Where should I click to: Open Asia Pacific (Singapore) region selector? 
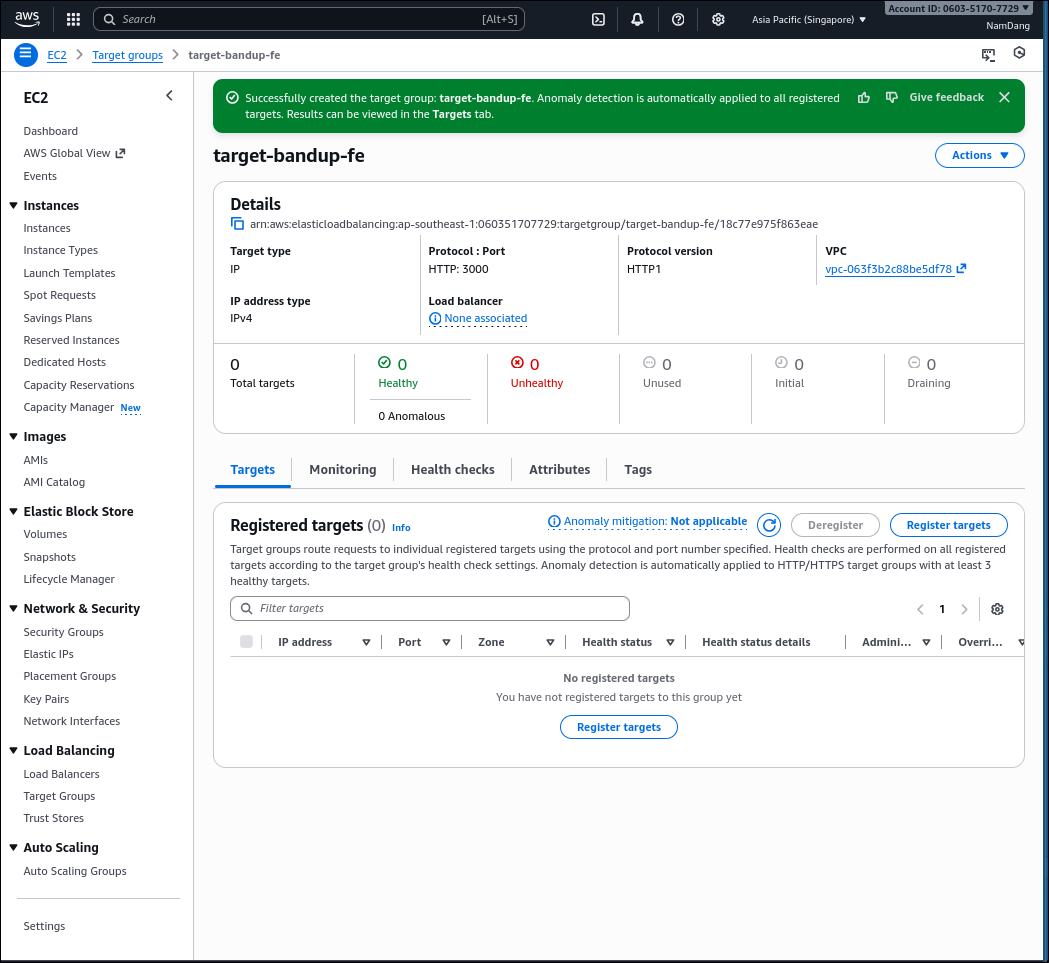tap(808, 19)
